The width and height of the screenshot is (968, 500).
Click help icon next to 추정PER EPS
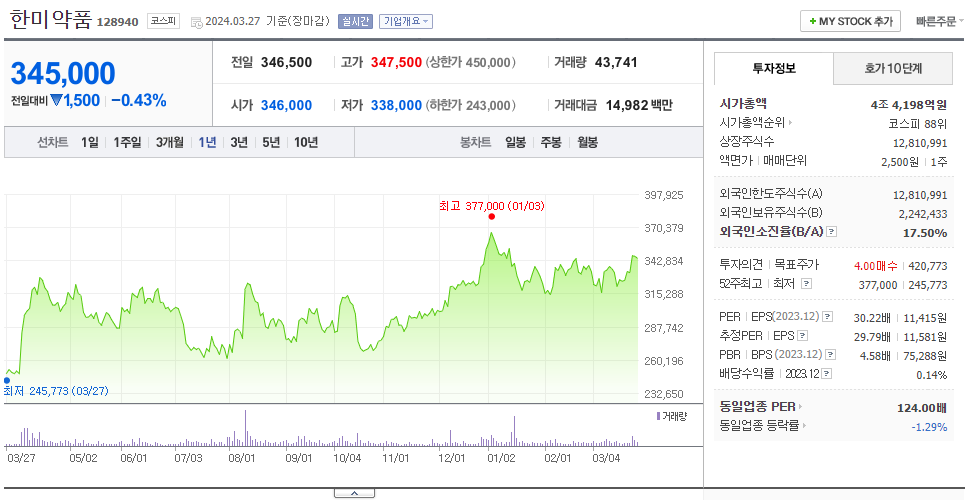tap(802, 336)
